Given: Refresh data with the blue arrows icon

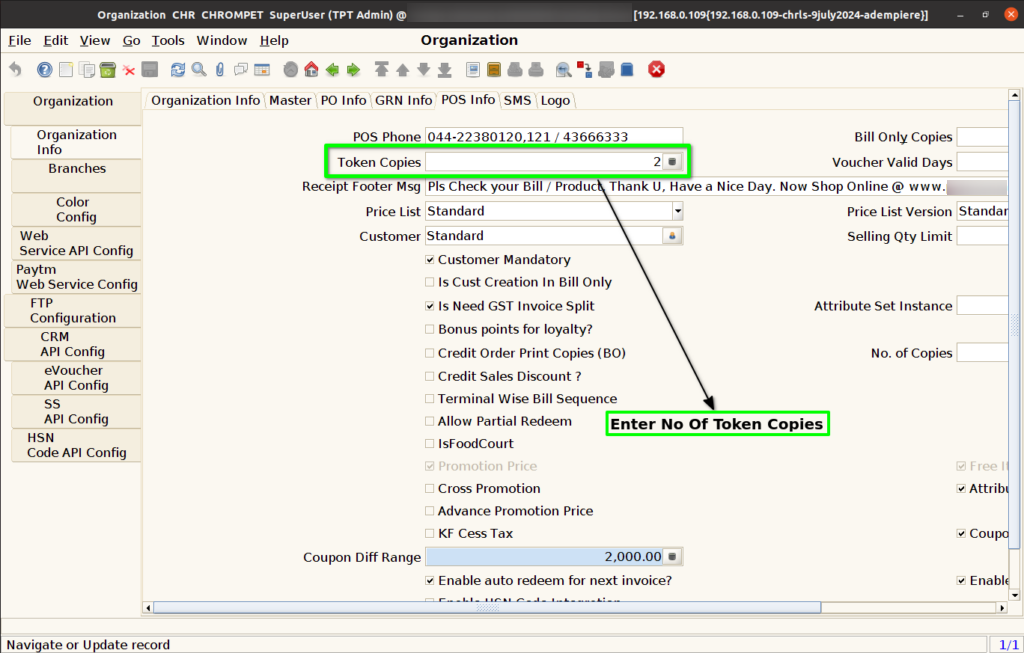Looking at the screenshot, I should pyautogui.click(x=178, y=69).
